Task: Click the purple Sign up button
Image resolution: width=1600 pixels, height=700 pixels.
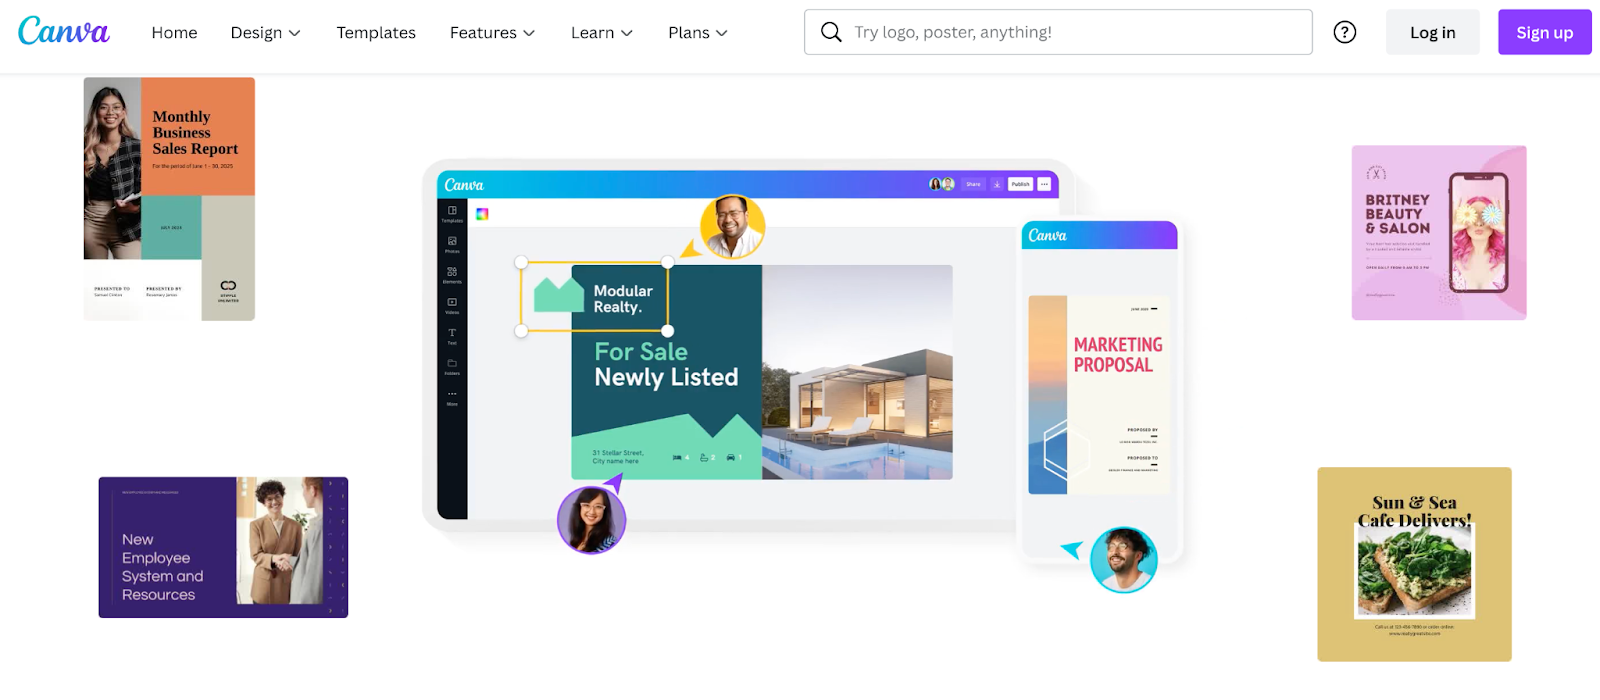Action: 1544,32
